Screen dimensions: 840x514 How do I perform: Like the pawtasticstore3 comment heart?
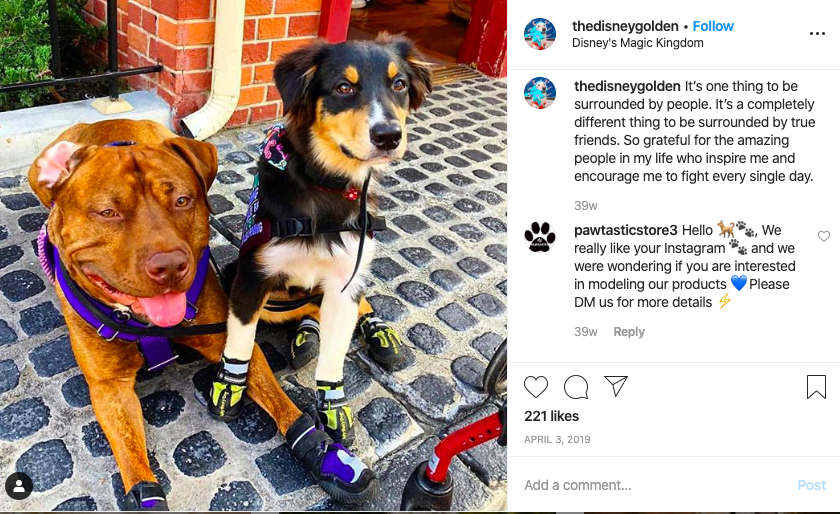824,236
